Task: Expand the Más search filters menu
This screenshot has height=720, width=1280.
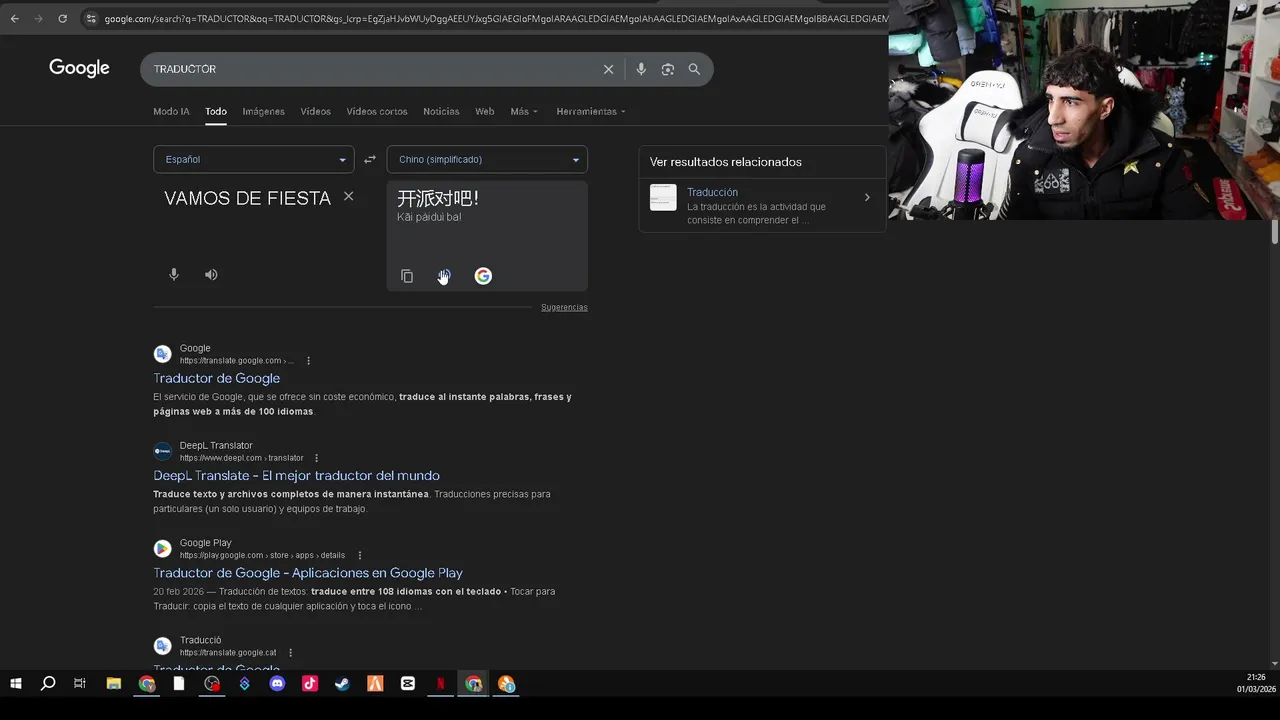Action: tap(524, 111)
